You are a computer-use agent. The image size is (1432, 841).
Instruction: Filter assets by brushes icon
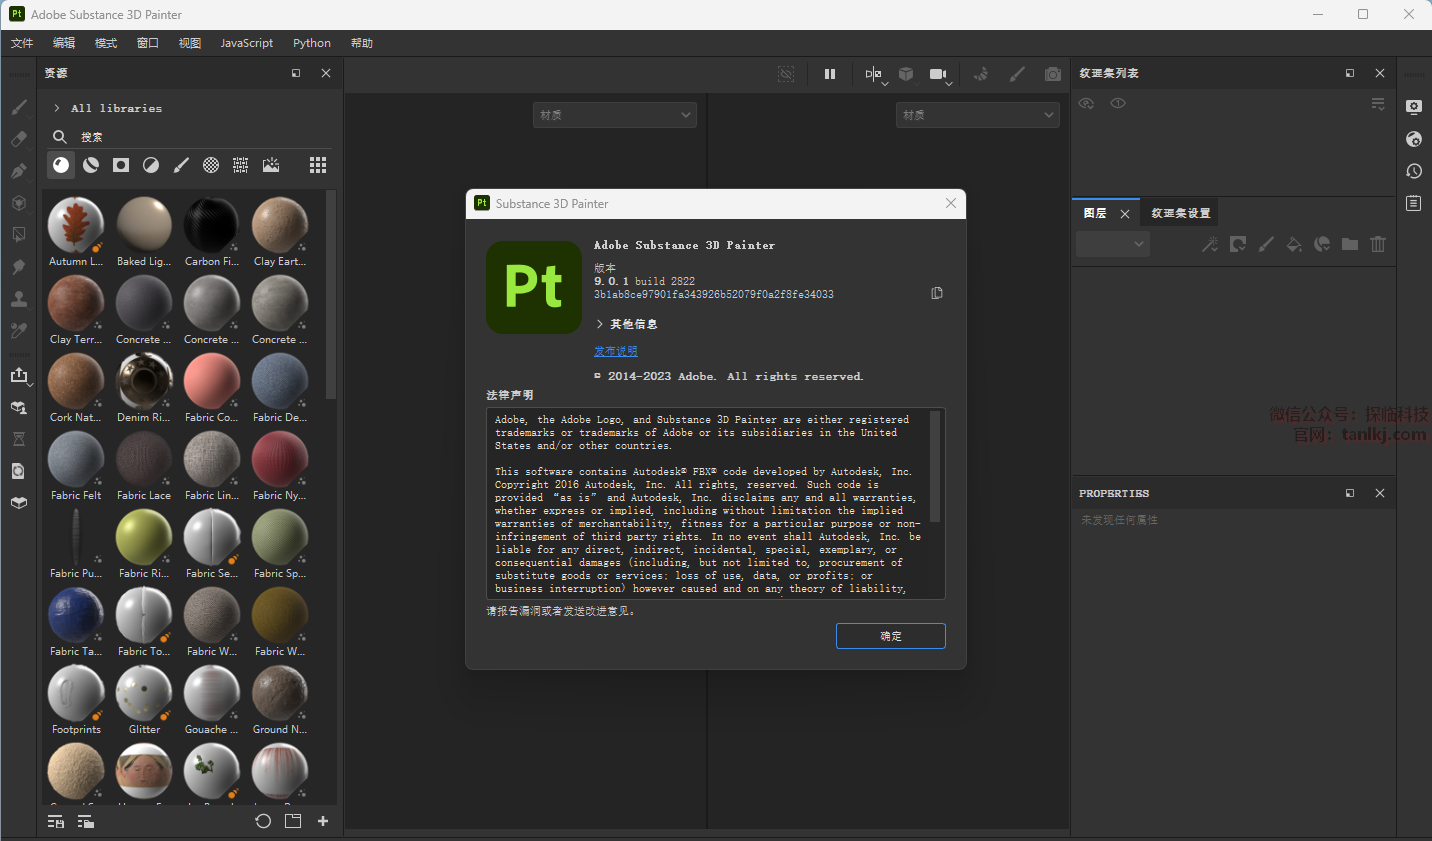tap(181, 165)
